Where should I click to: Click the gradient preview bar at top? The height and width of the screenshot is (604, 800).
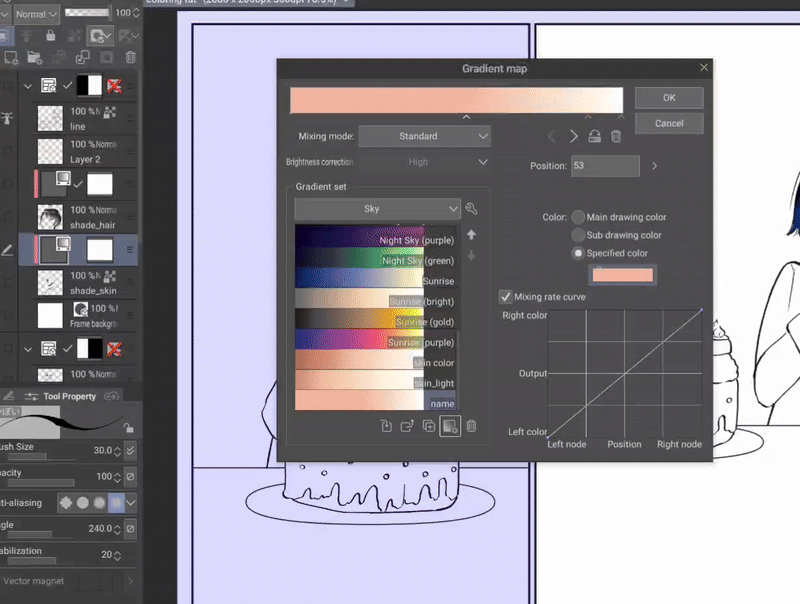(x=456, y=100)
